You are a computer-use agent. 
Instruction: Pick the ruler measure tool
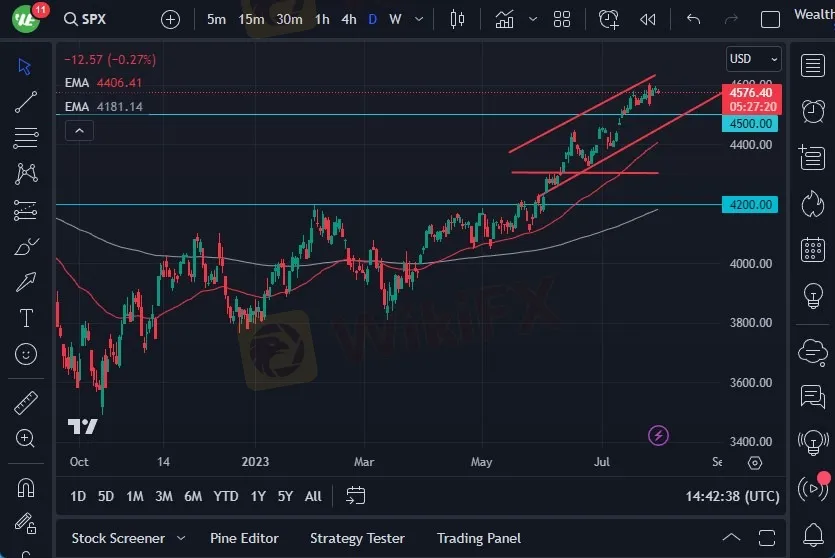click(x=26, y=403)
